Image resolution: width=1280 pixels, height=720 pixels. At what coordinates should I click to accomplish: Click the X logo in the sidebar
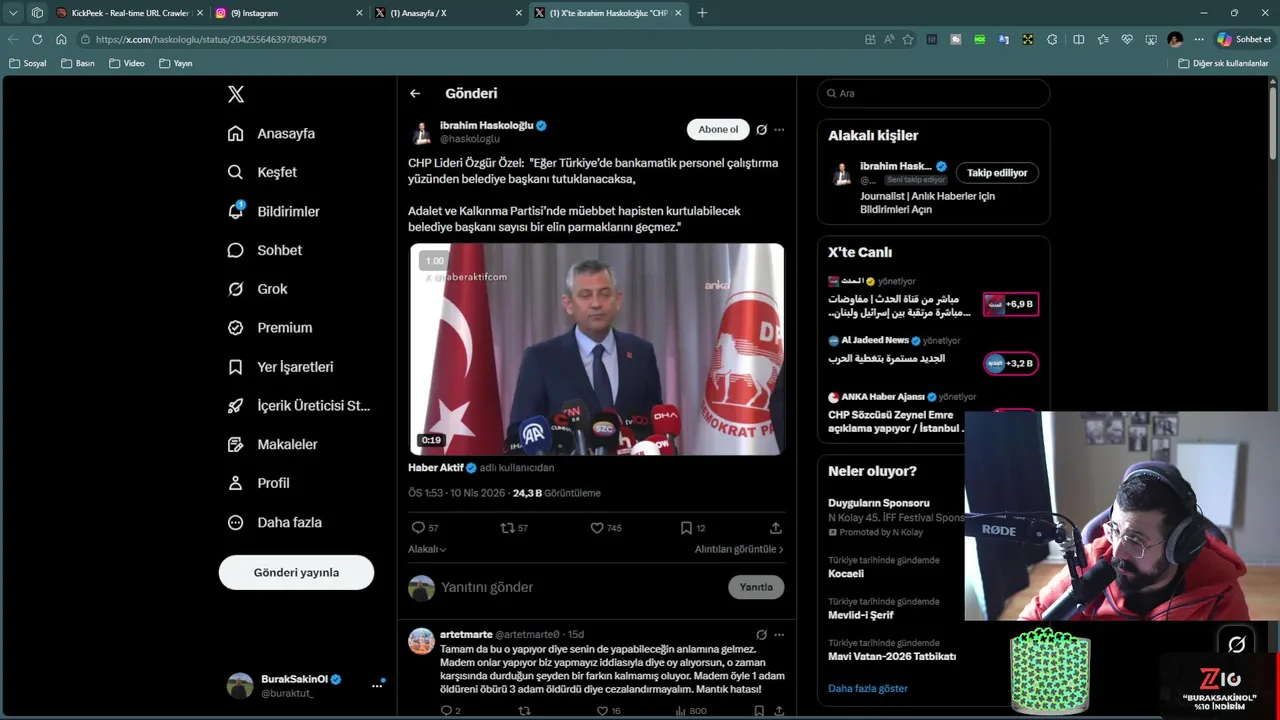click(236, 94)
